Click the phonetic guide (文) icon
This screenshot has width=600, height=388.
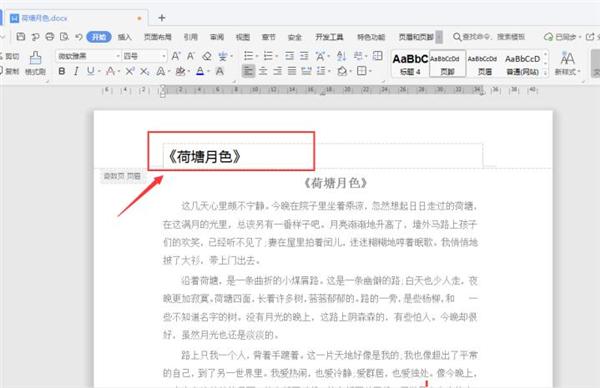pos(222,56)
